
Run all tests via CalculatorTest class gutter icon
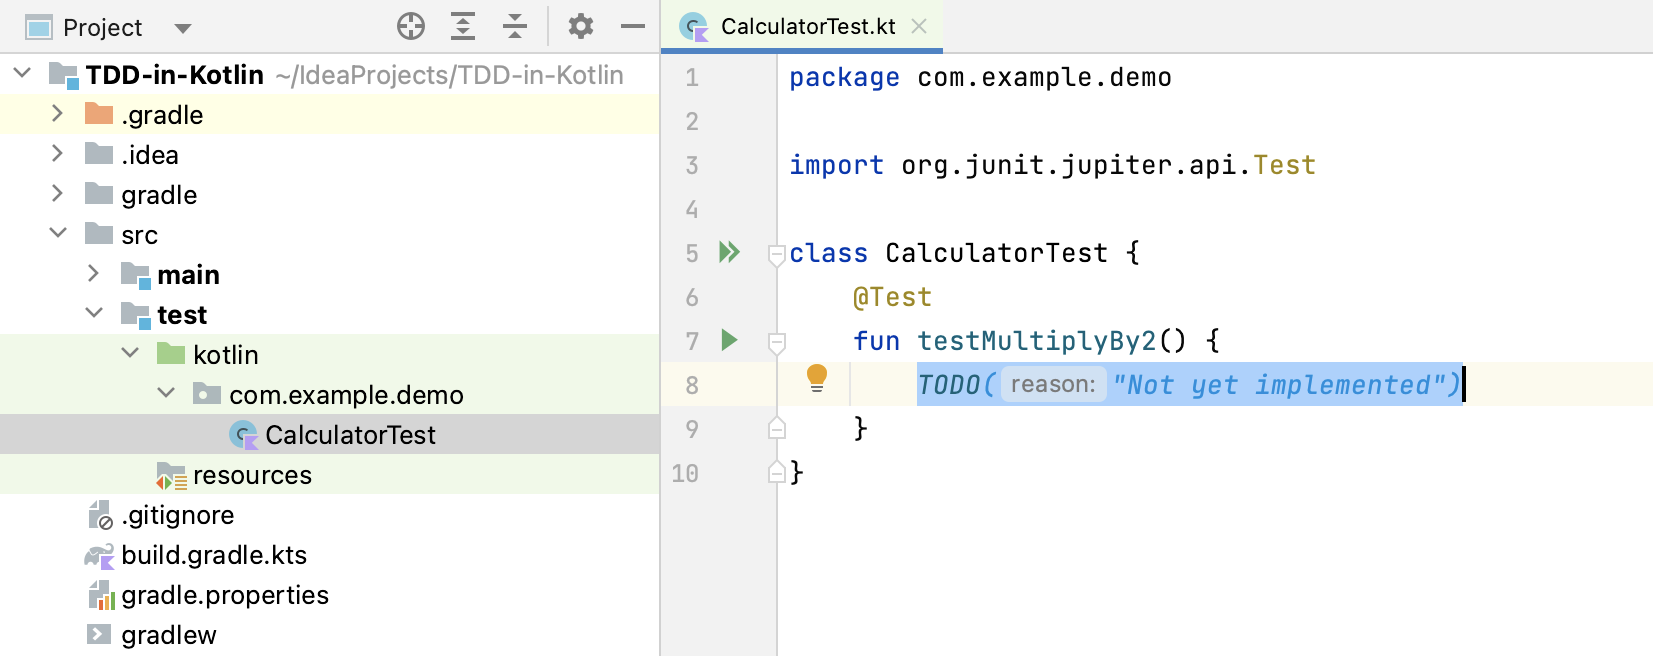click(x=730, y=252)
